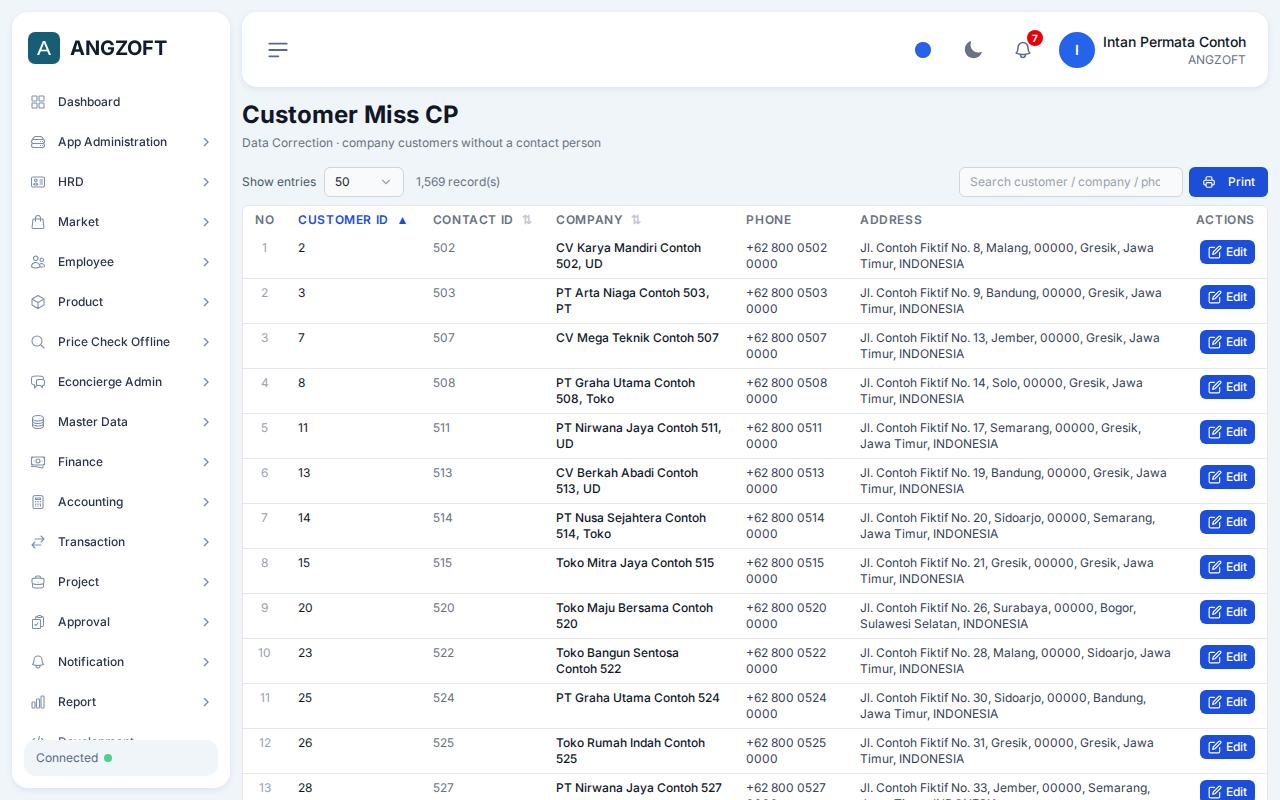Click the Market bag icon

click(x=38, y=222)
